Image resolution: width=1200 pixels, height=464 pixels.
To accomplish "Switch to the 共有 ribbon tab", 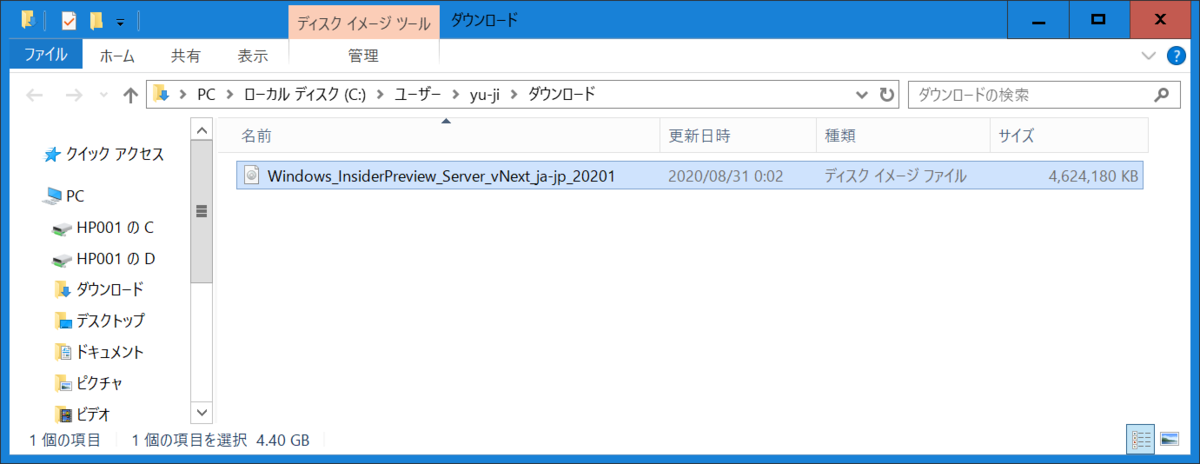I will click(x=185, y=56).
